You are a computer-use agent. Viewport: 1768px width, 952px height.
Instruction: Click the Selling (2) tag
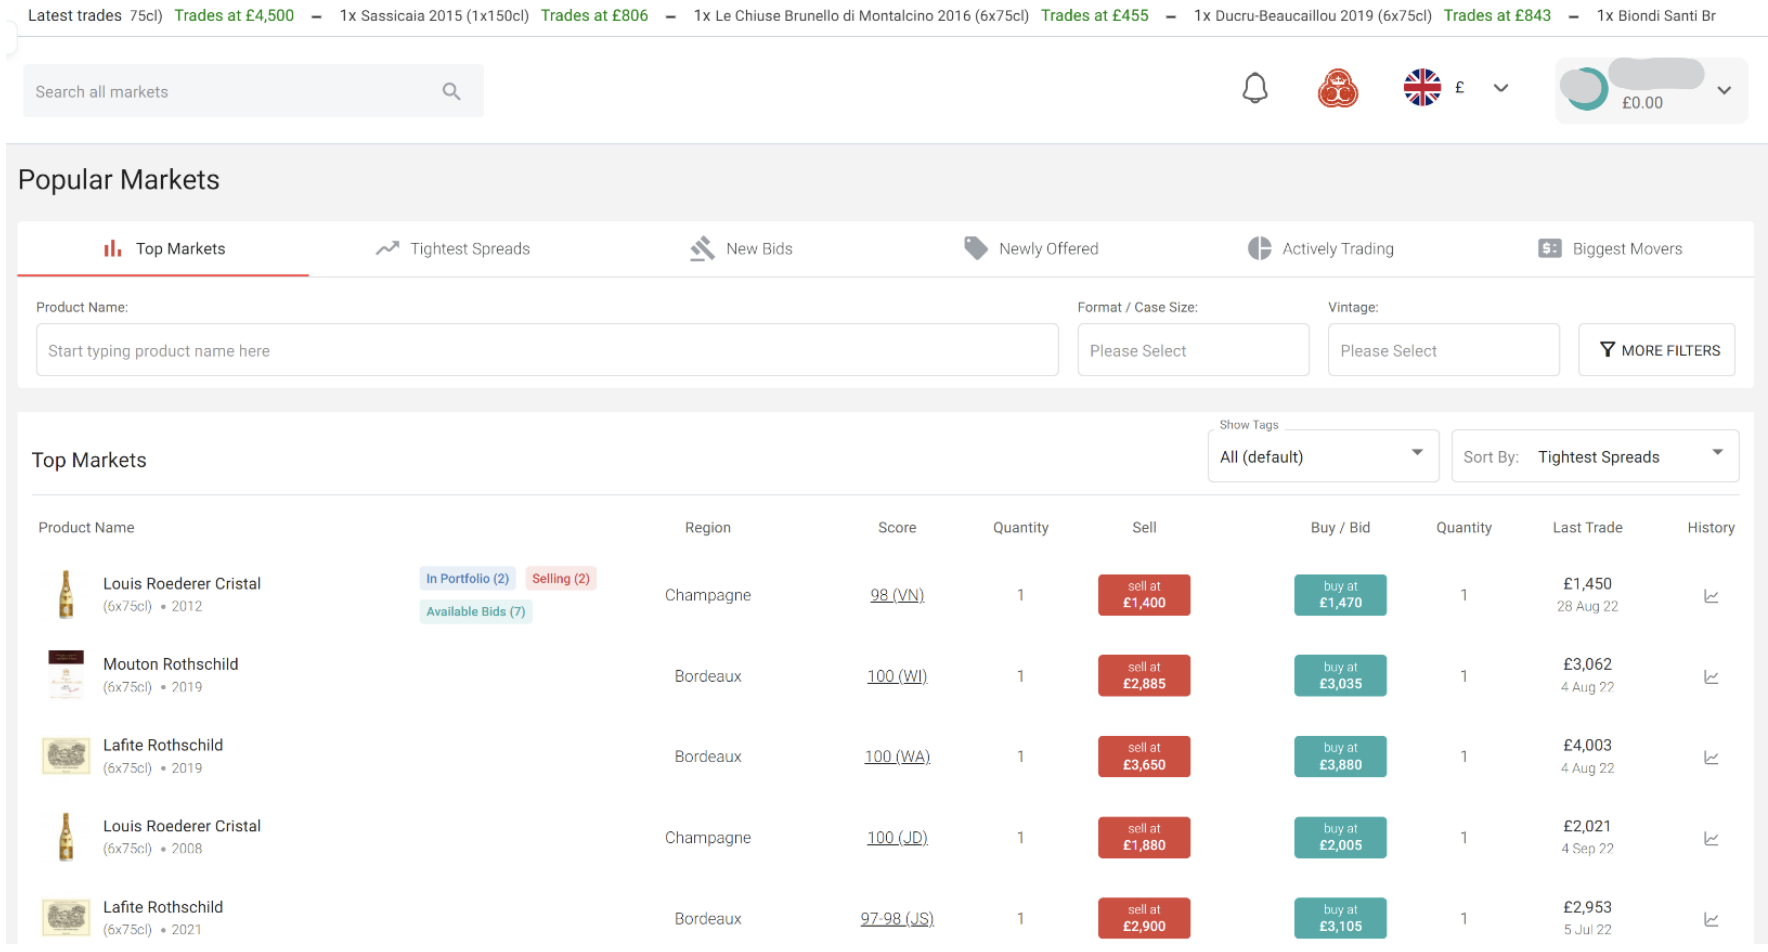(561, 579)
